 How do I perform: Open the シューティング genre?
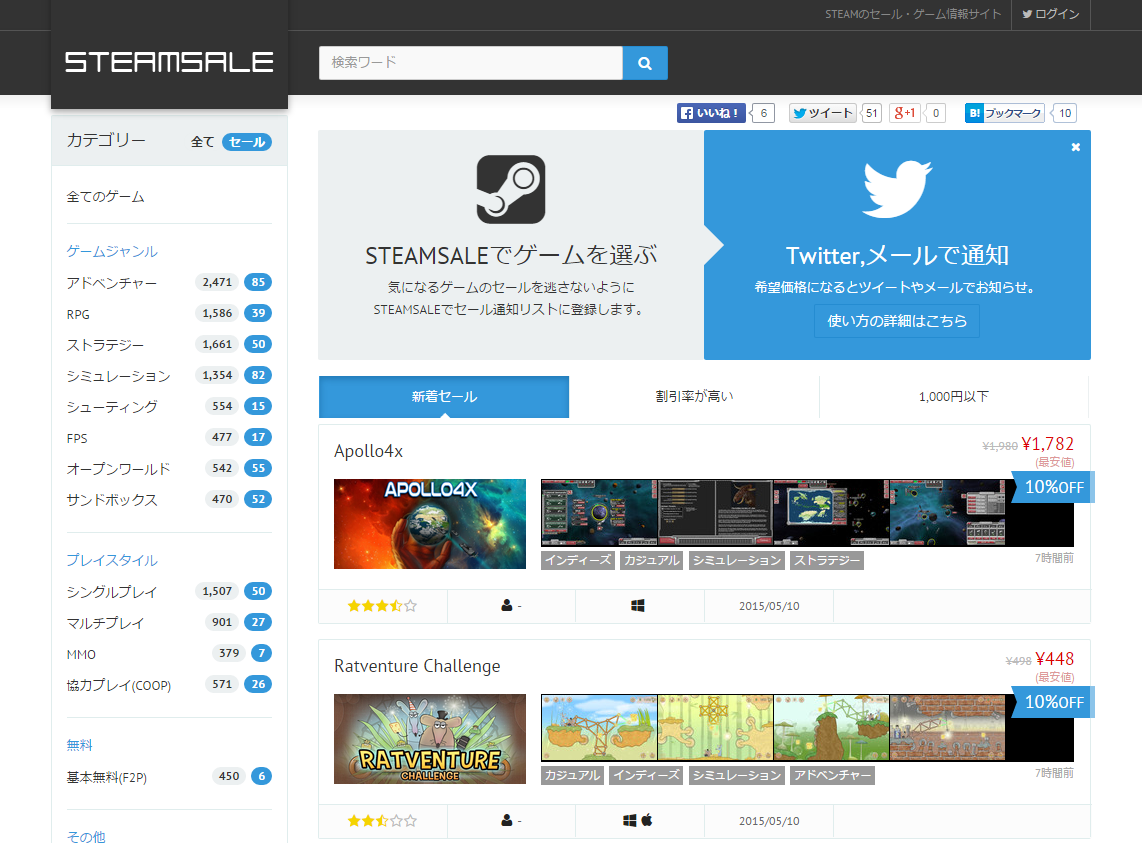(x=111, y=407)
